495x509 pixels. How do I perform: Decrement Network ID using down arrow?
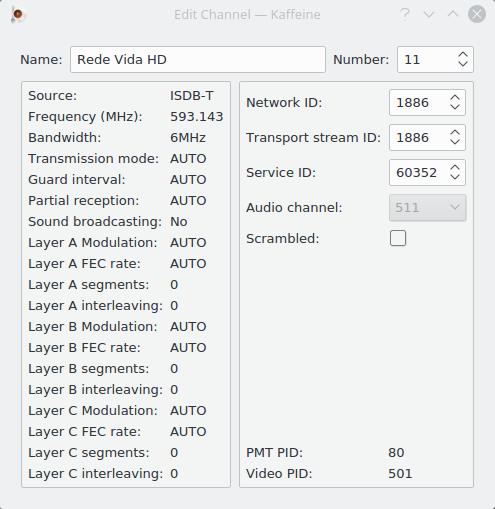pos(455,107)
